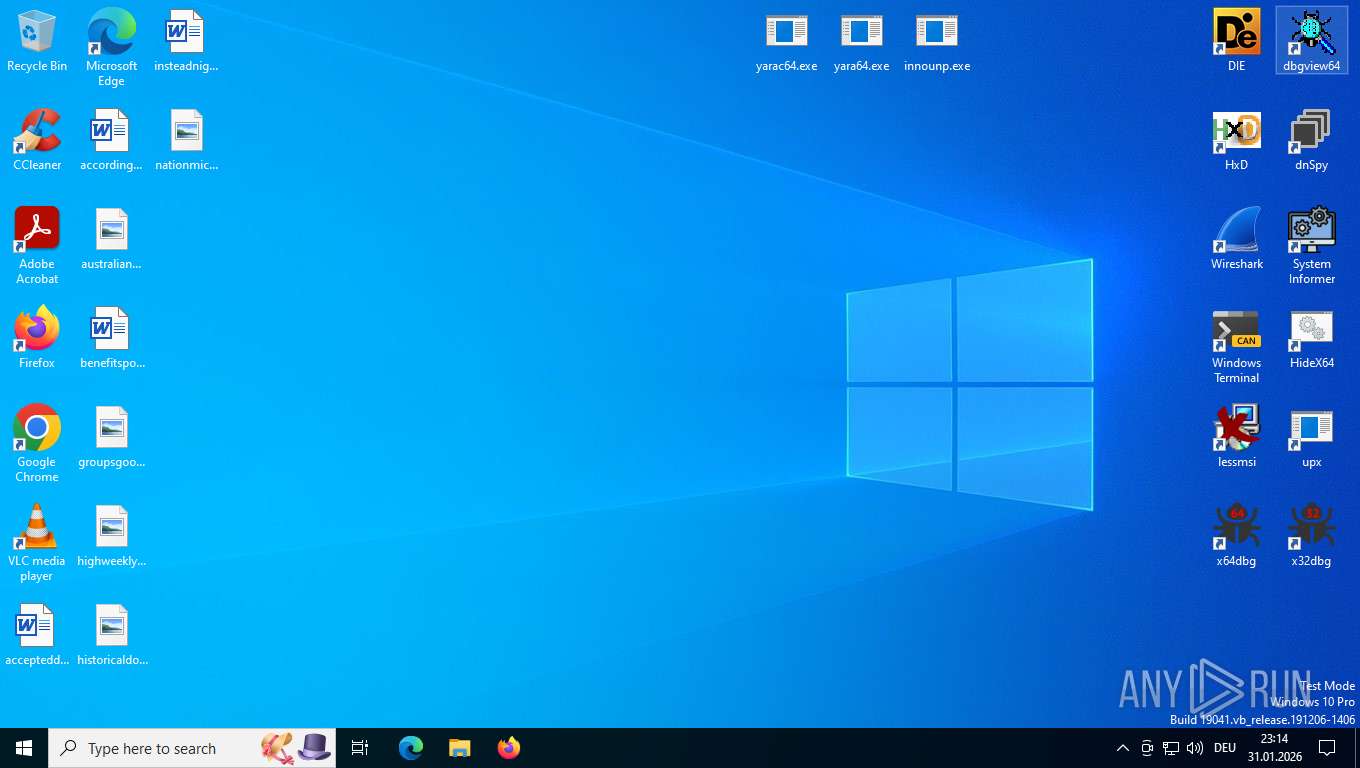Open the notification Action Center
This screenshot has height=768, width=1360.
[x=1327, y=748]
